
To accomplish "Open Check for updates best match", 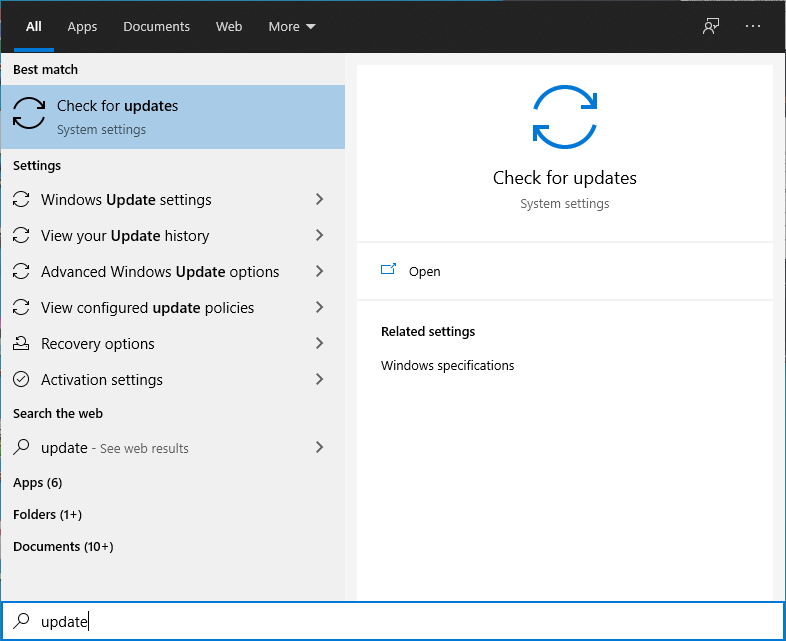I will 173,117.
